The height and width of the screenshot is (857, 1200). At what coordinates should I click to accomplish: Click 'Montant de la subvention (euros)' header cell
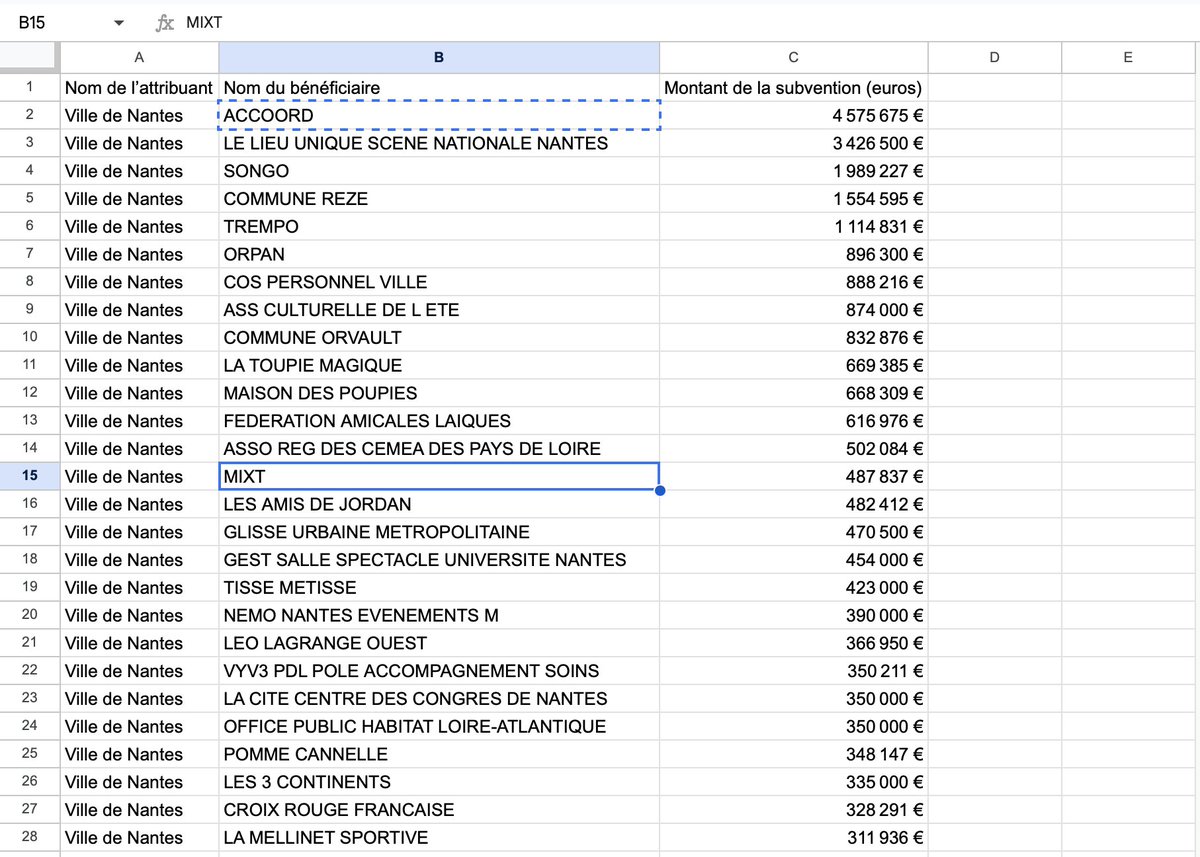pyautogui.click(x=794, y=88)
